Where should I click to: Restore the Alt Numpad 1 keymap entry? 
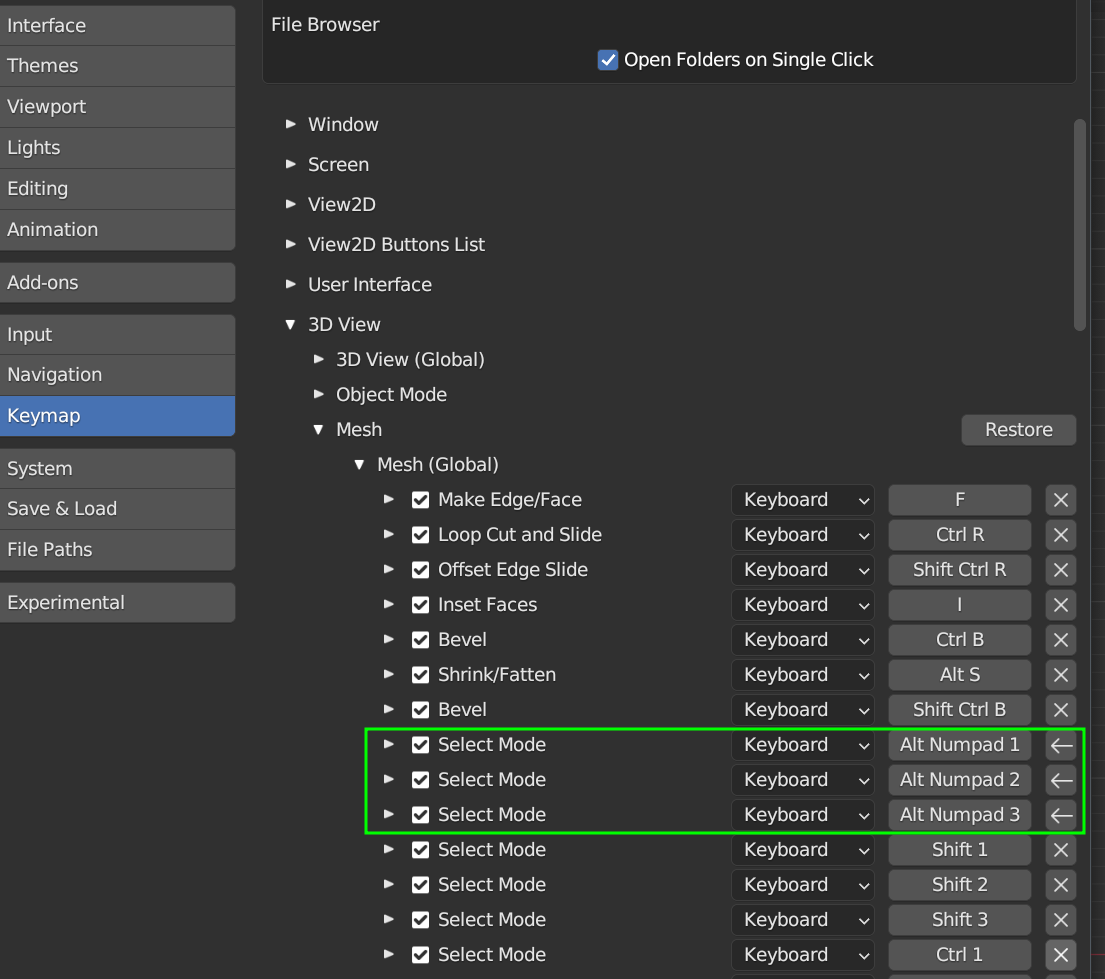(x=1061, y=745)
